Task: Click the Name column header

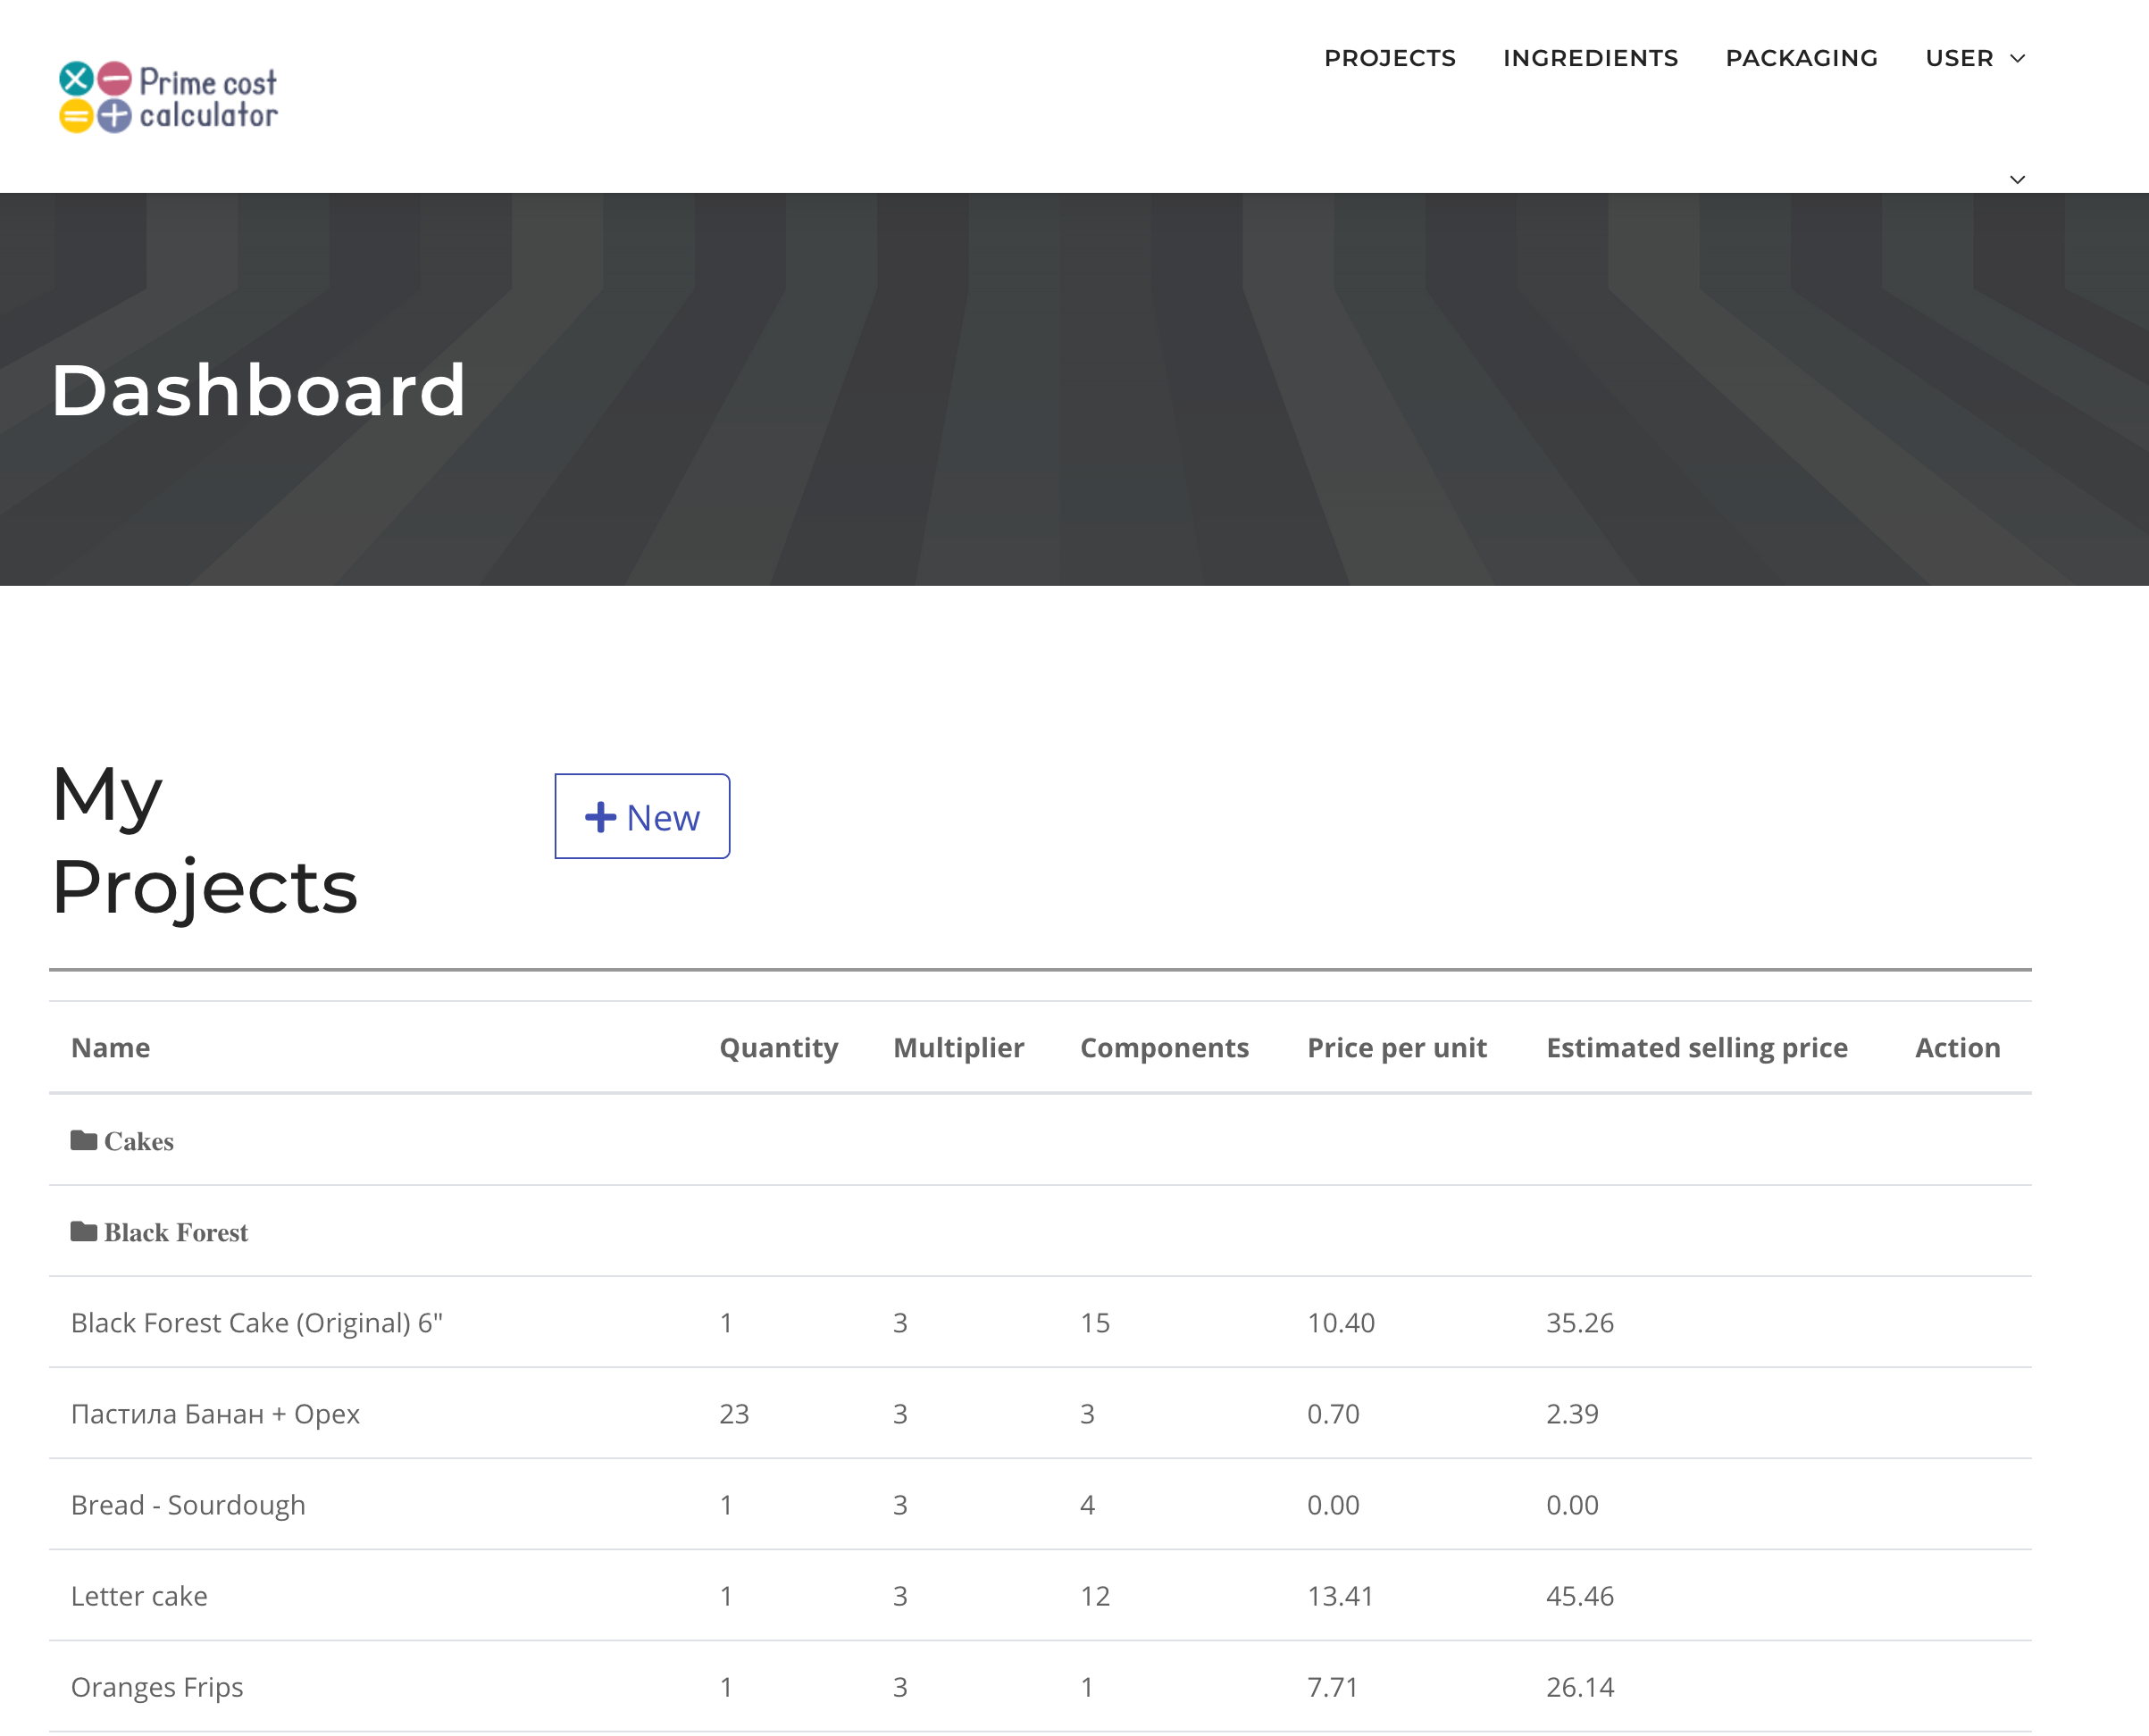Action: 111,1048
